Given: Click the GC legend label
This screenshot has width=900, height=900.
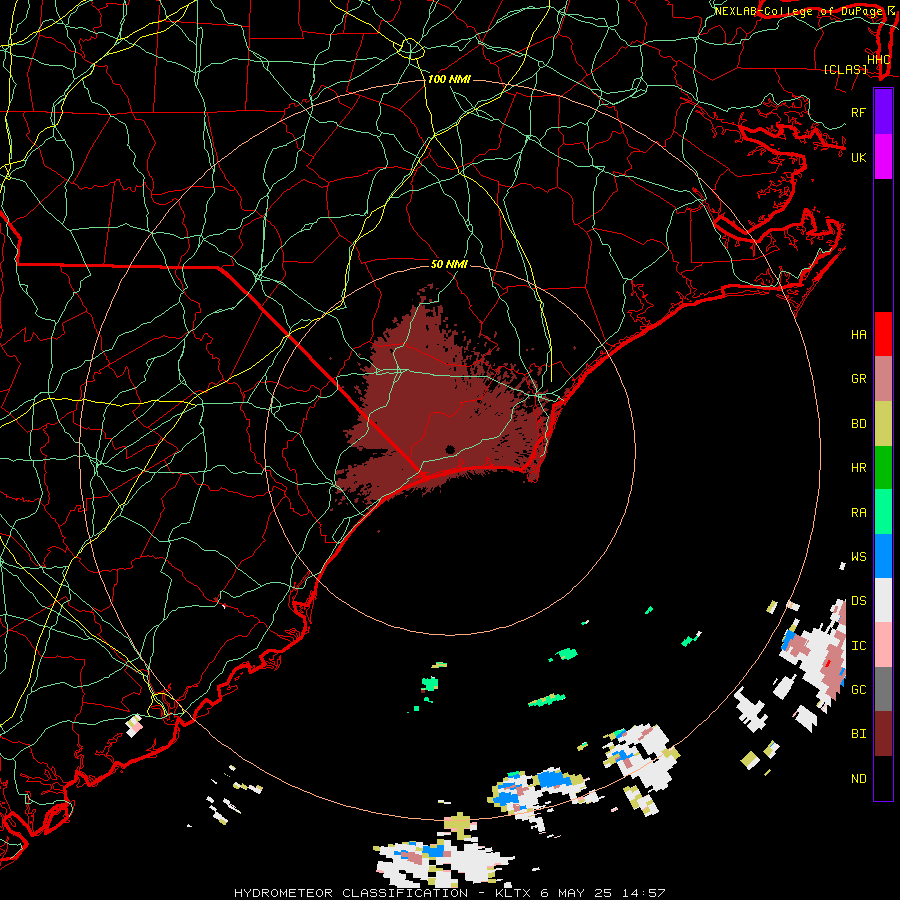Looking at the screenshot, I should click(x=858, y=690).
